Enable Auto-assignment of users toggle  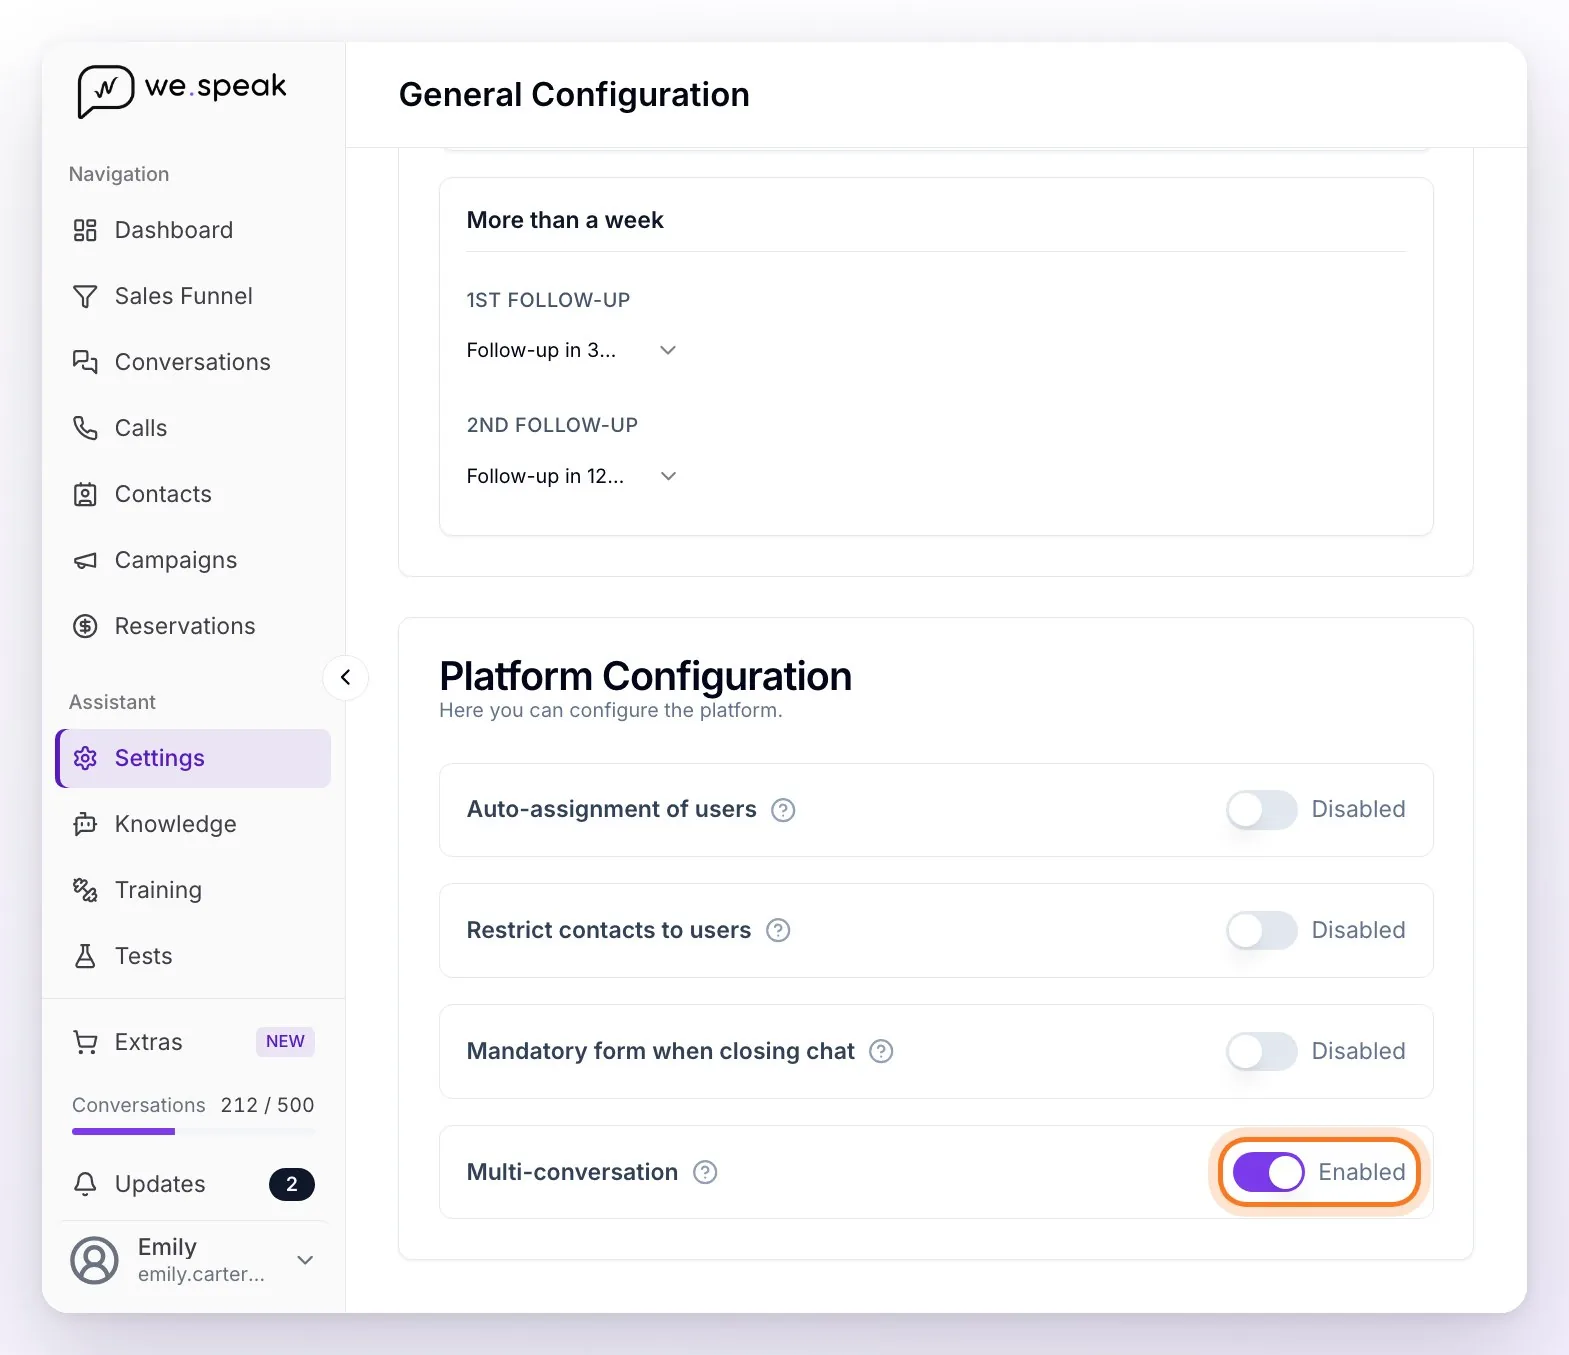1262,809
